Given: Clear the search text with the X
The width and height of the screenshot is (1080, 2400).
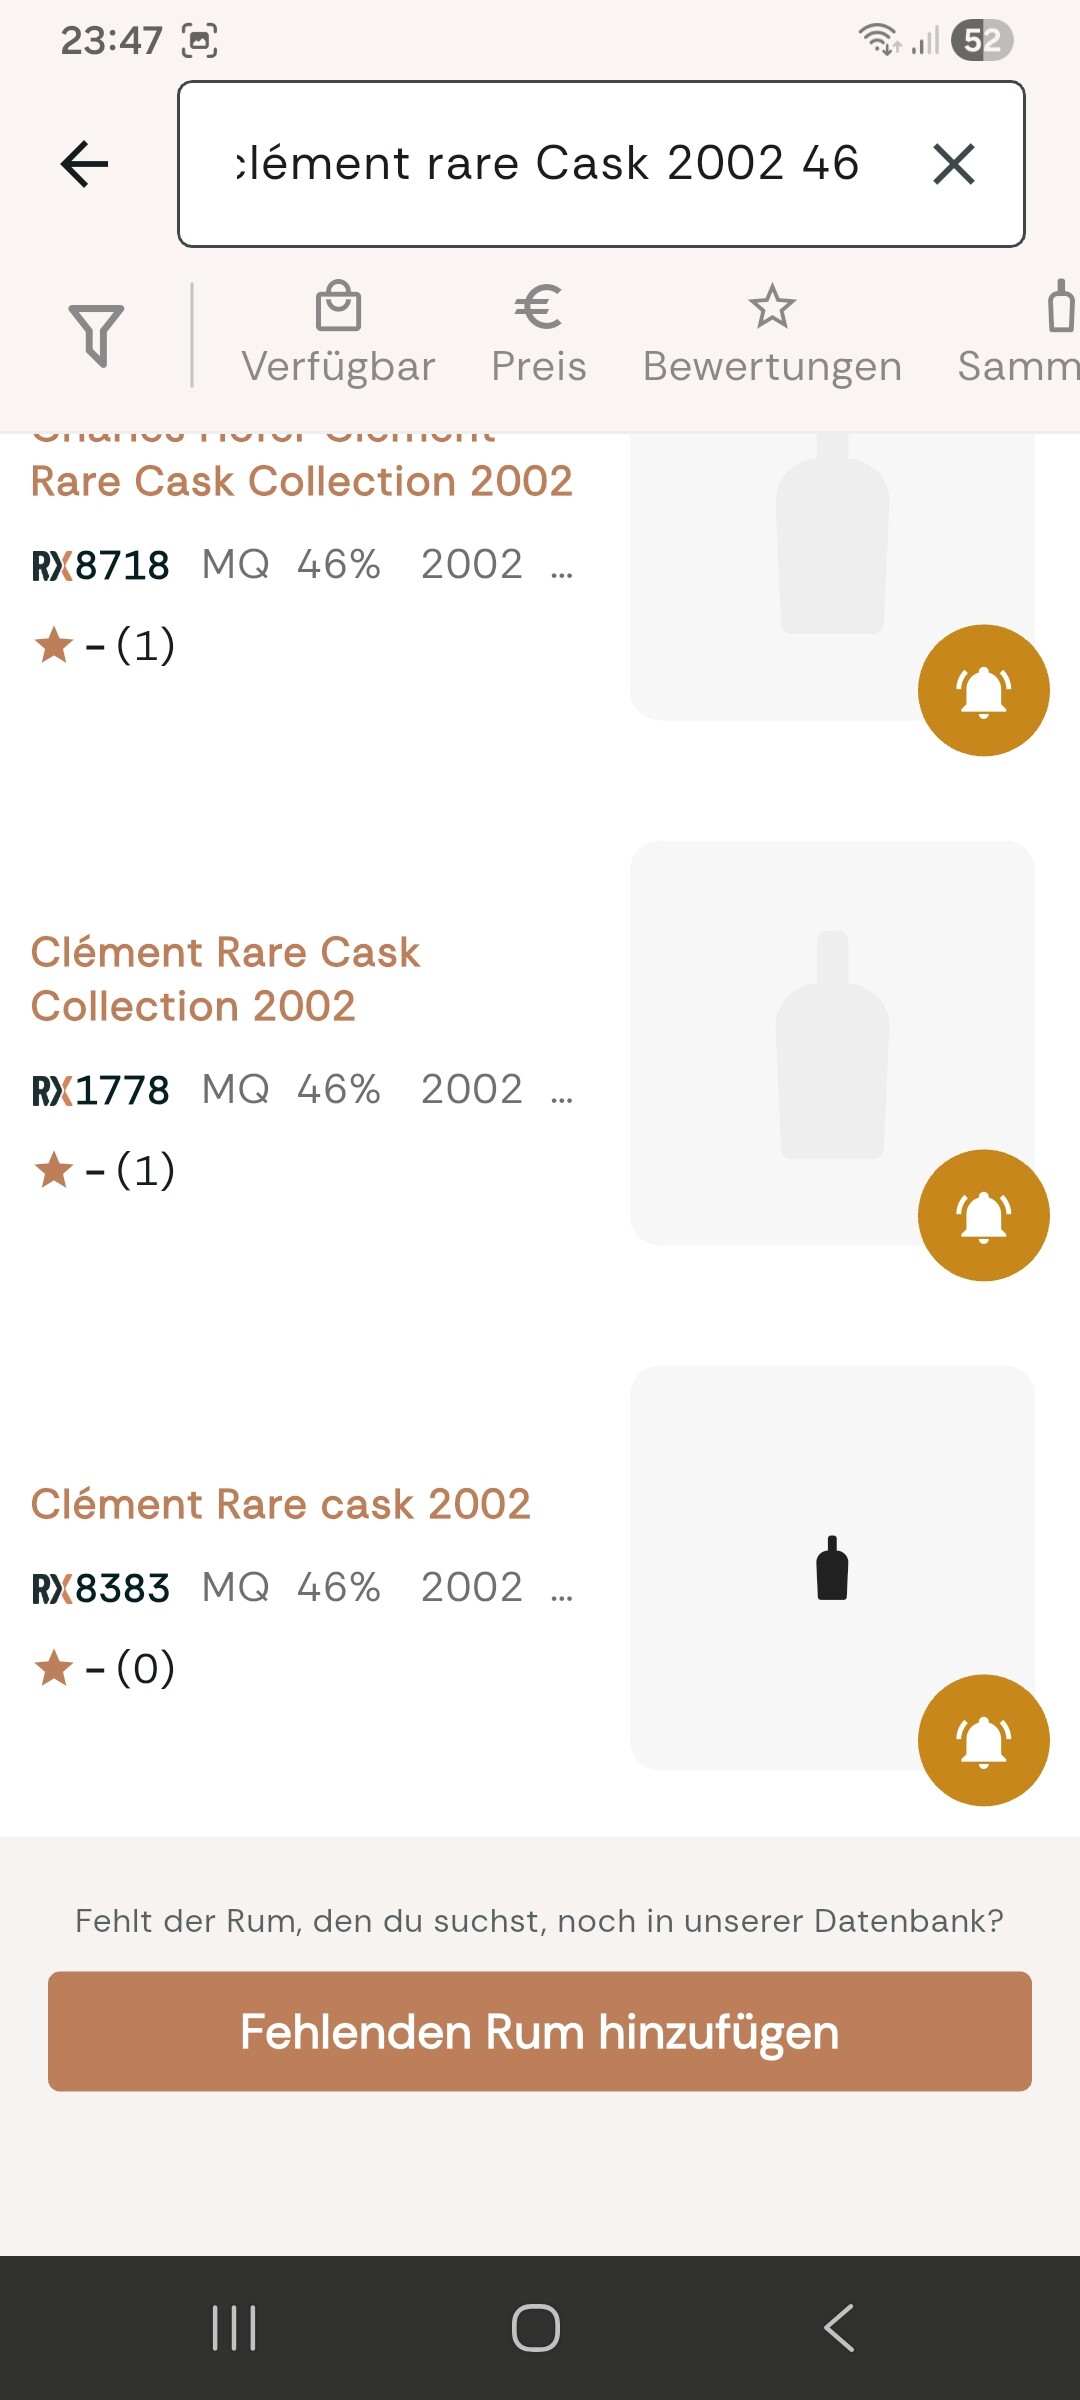Looking at the screenshot, I should click(x=953, y=164).
